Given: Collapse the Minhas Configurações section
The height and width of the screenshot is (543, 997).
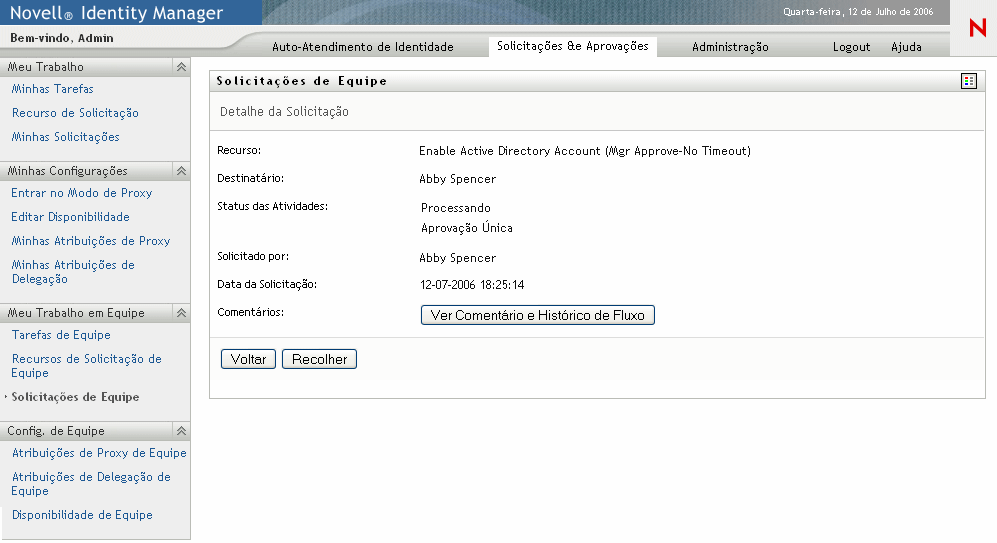Looking at the screenshot, I should pyautogui.click(x=181, y=171).
